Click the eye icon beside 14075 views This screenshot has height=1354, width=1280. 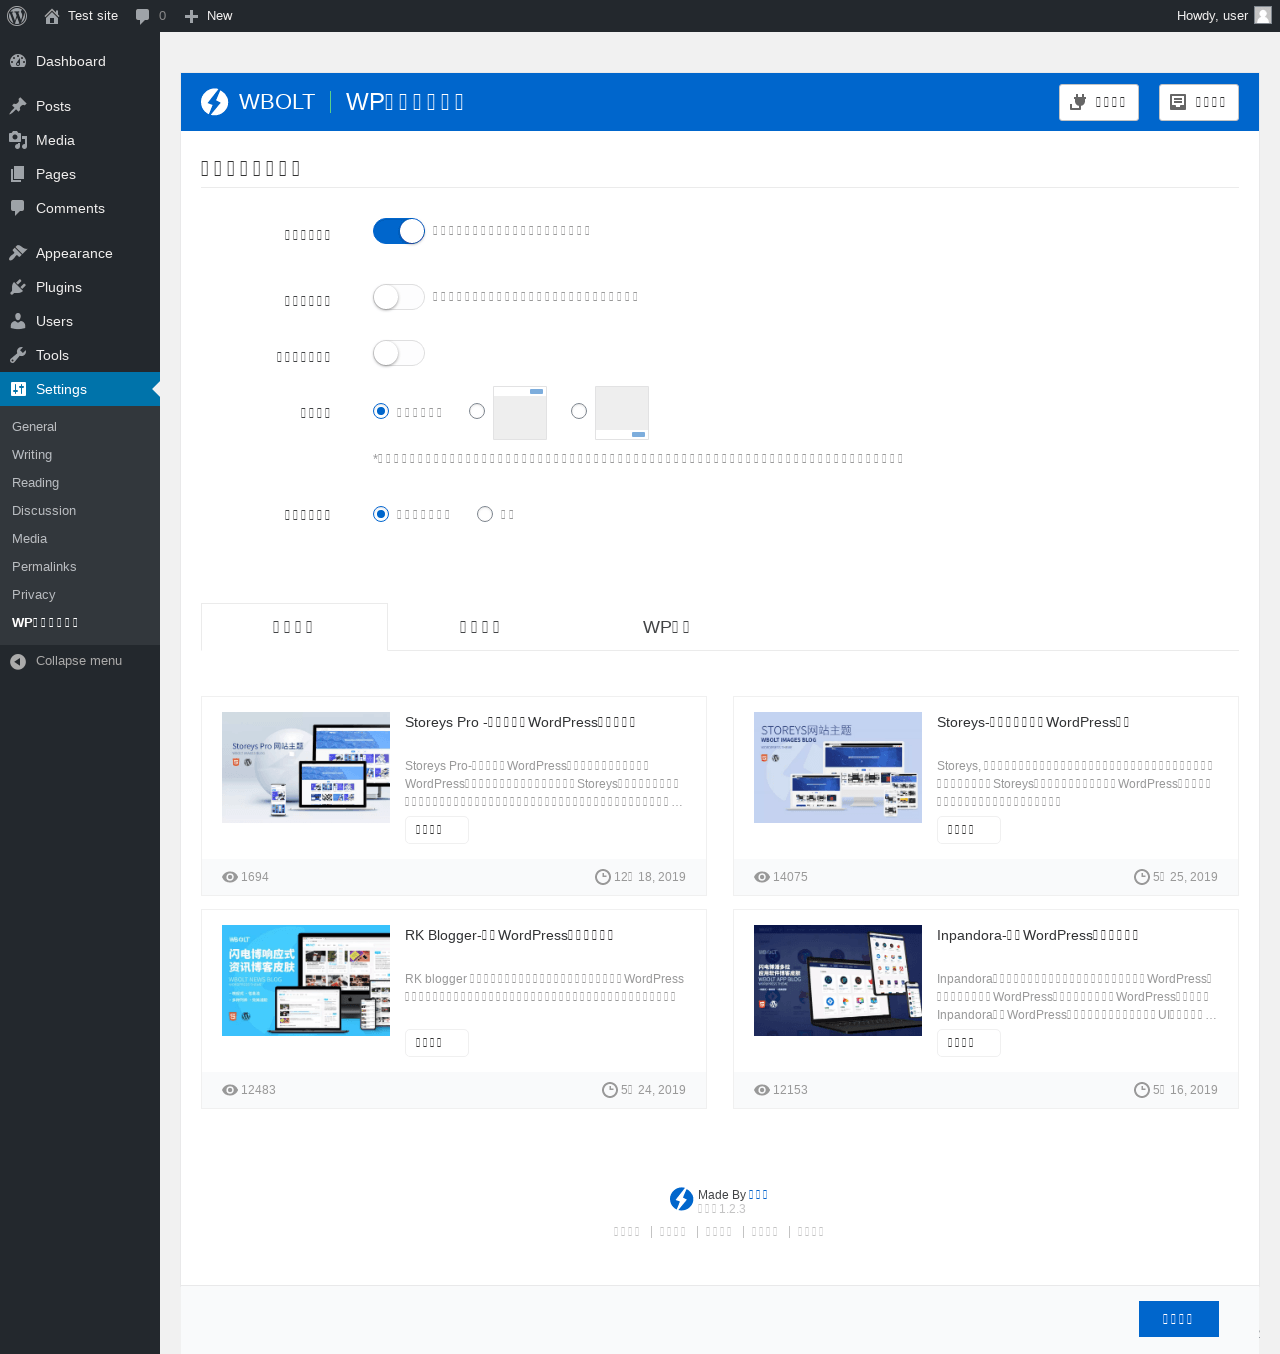(762, 877)
